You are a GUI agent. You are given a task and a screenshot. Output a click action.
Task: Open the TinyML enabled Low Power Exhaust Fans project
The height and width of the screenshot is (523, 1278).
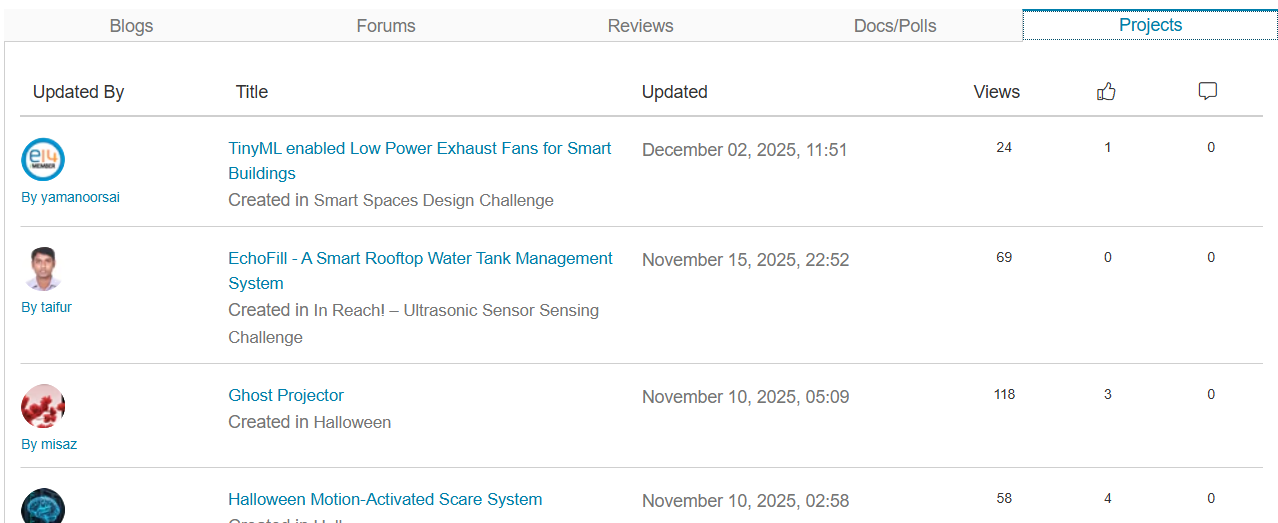coord(419,149)
